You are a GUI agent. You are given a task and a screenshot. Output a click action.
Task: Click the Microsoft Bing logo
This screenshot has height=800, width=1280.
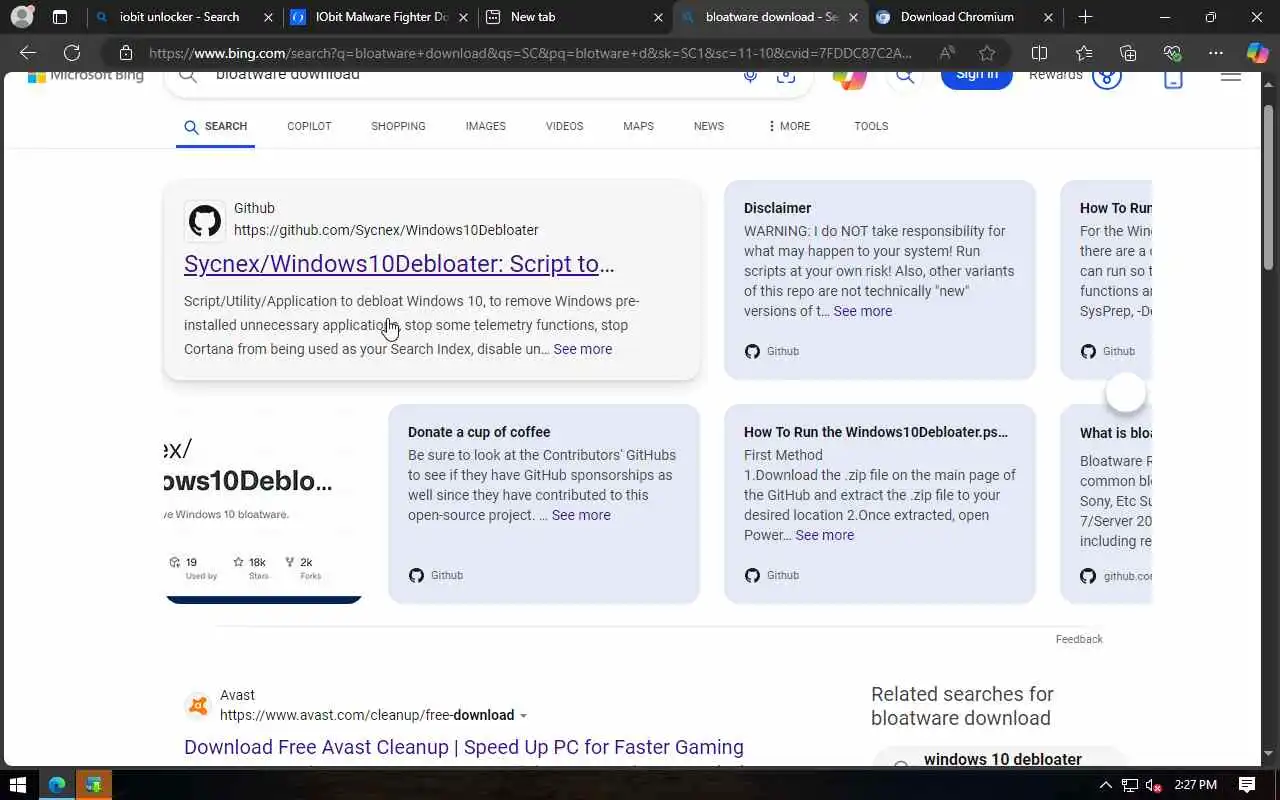pyautogui.click(x=86, y=77)
